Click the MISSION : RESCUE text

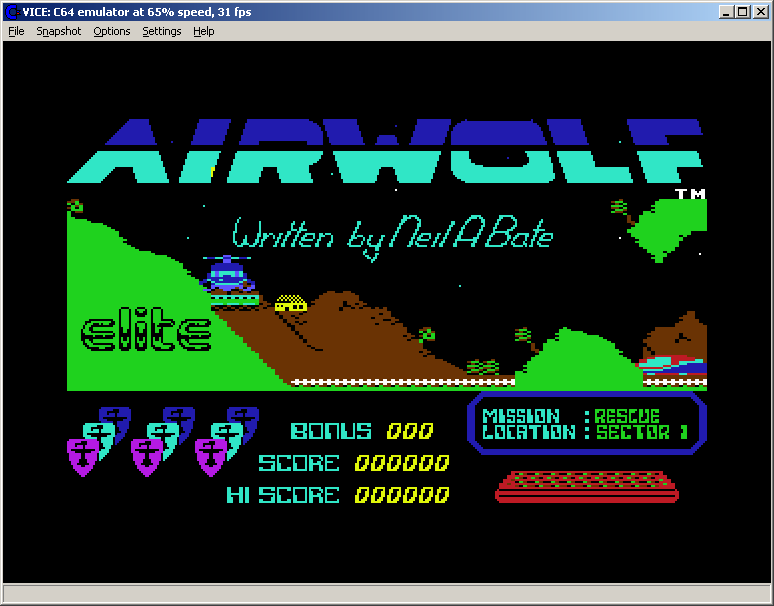[x=571, y=416]
